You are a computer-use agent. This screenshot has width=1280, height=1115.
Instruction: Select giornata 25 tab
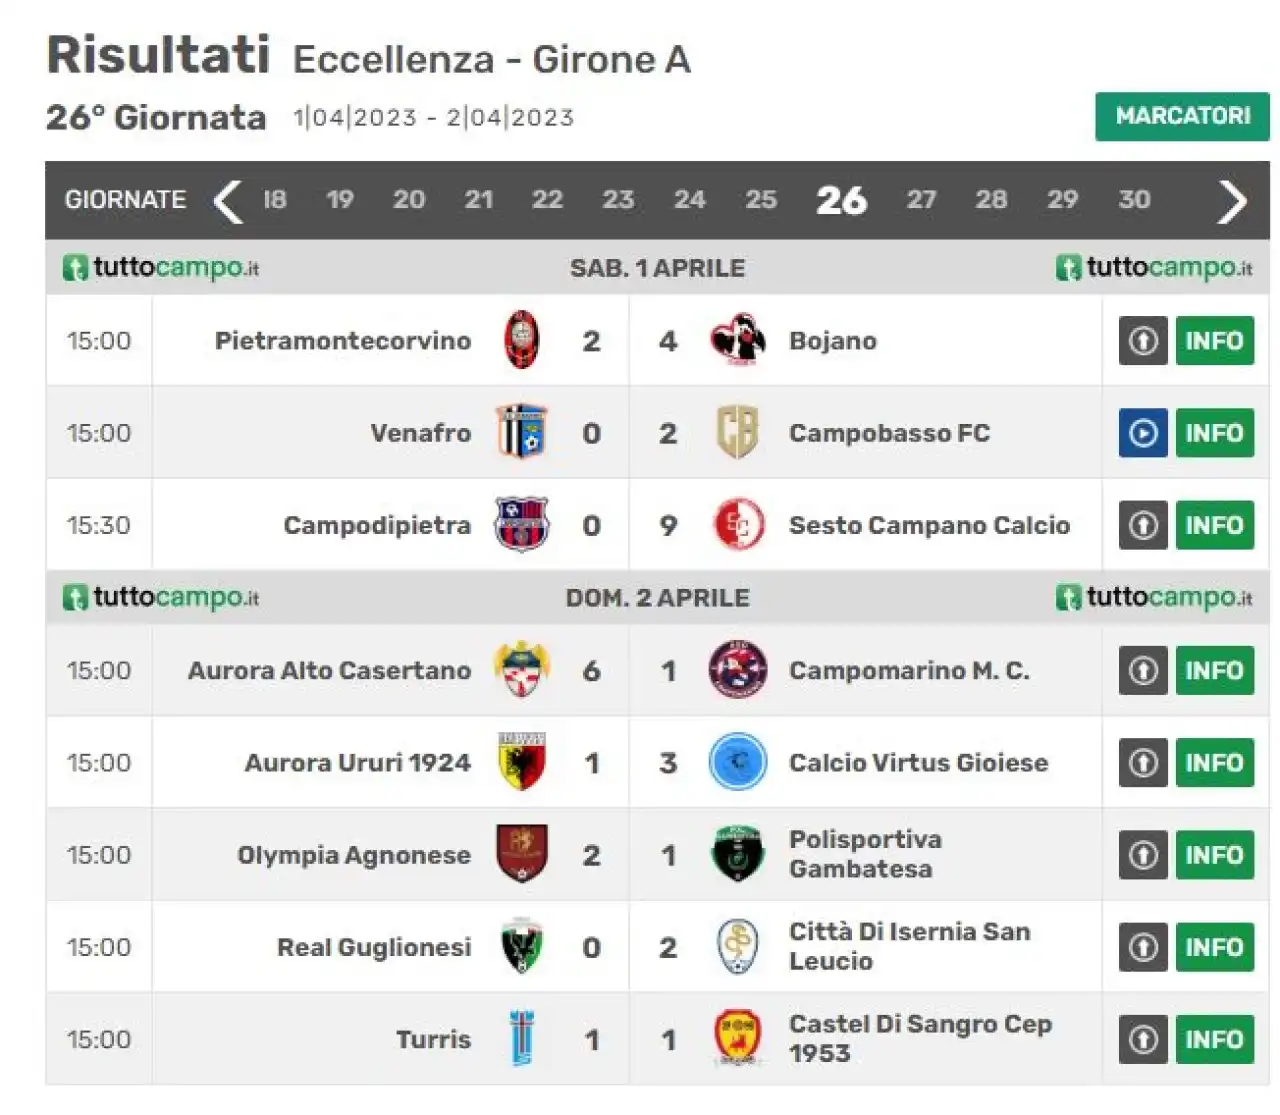coord(761,200)
